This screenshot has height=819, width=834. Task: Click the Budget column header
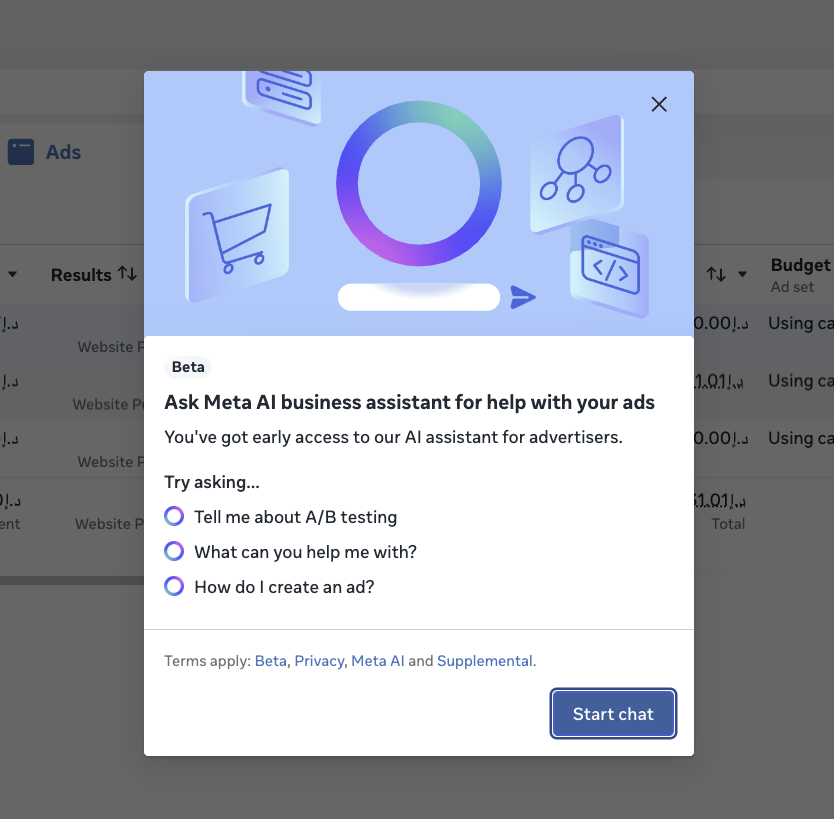point(800,265)
